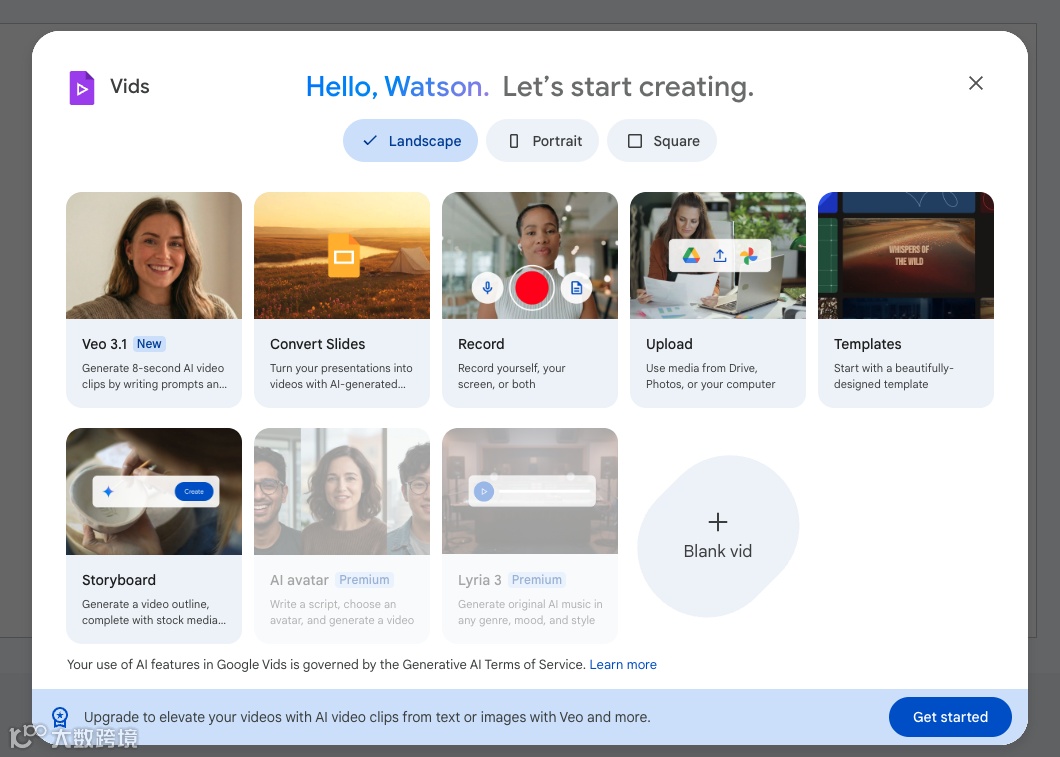Viewport: 1060px width, 757px height.
Task: Click the Lyria 3 card title
Action: (479, 580)
